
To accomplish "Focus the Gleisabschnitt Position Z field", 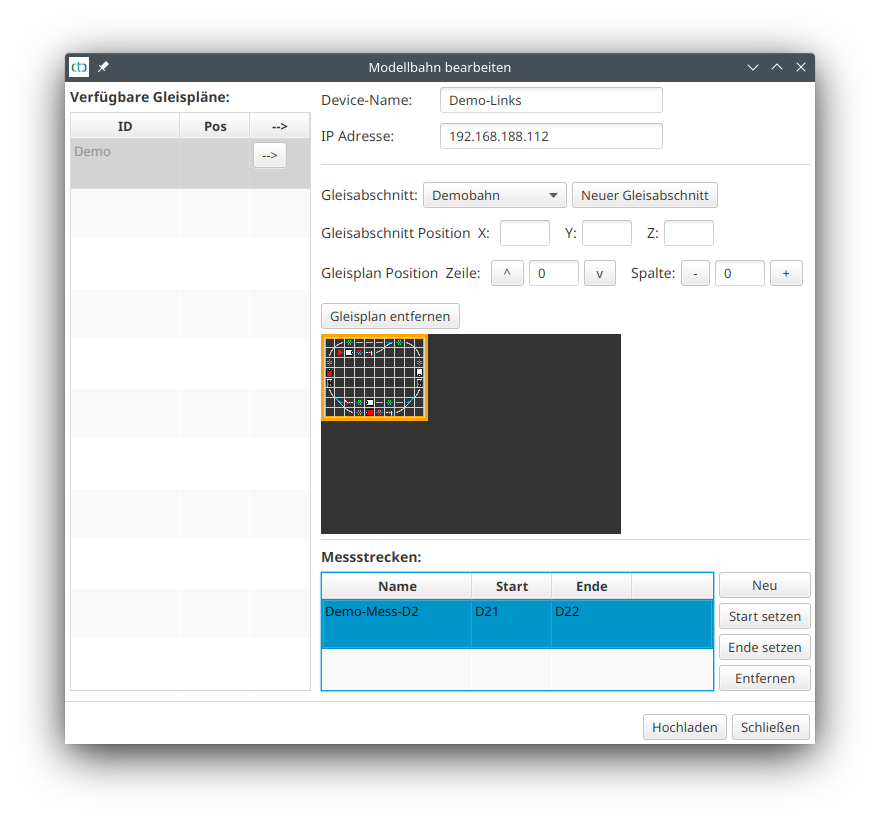I will click(688, 233).
